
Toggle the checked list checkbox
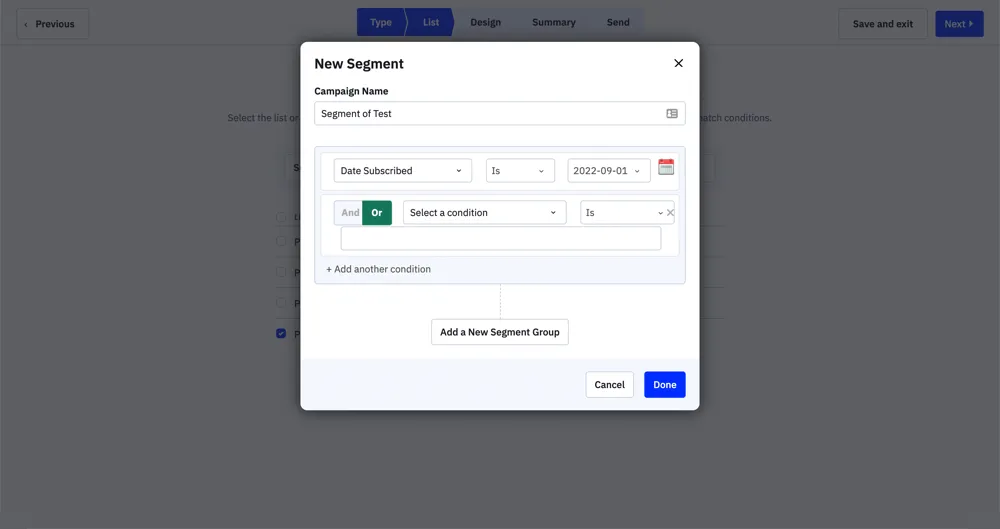point(281,334)
